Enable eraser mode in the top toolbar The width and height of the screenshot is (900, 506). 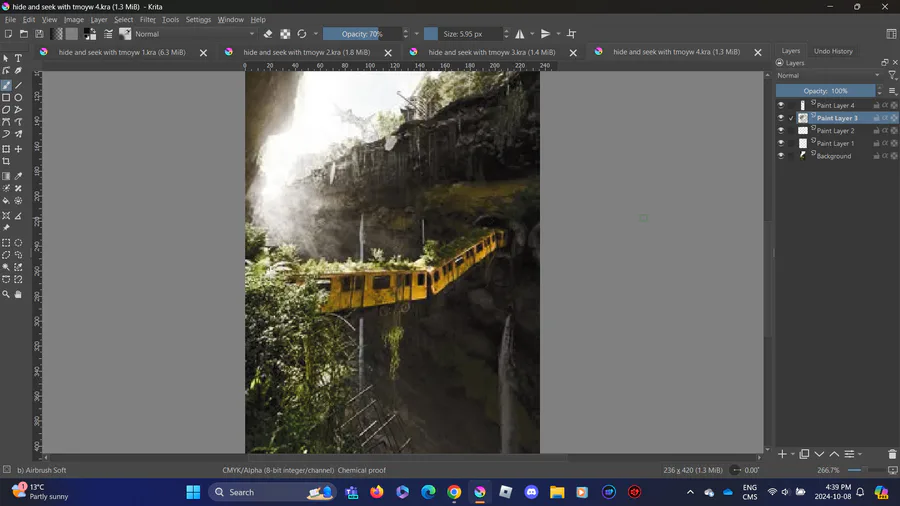pos(268,34)
